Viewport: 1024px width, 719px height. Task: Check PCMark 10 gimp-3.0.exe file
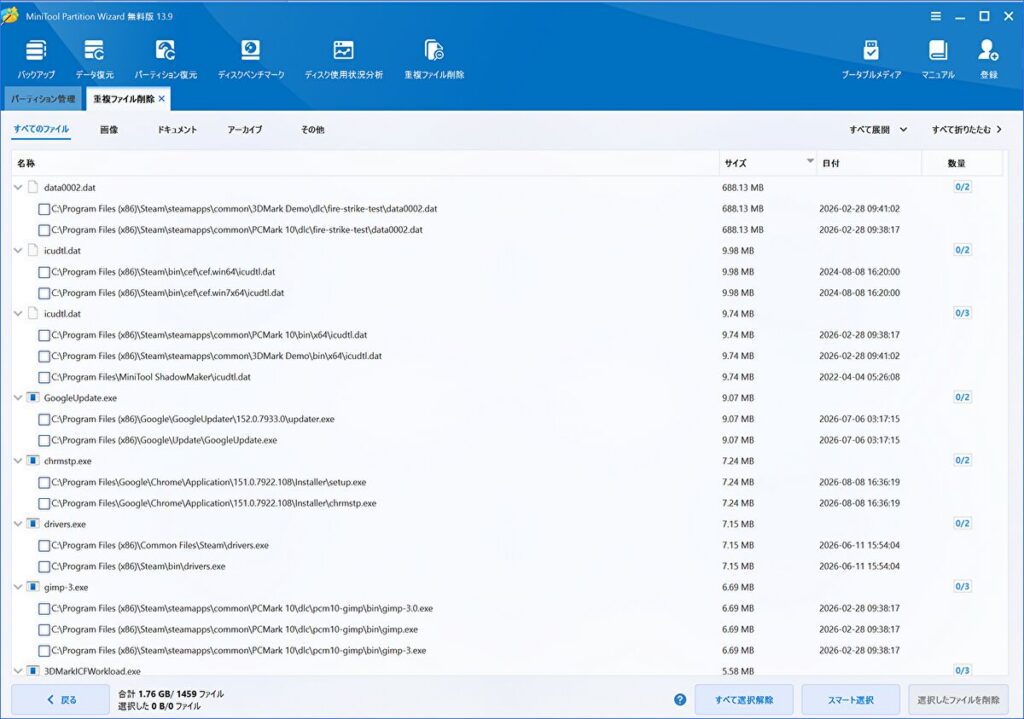[x=44, y=609]
